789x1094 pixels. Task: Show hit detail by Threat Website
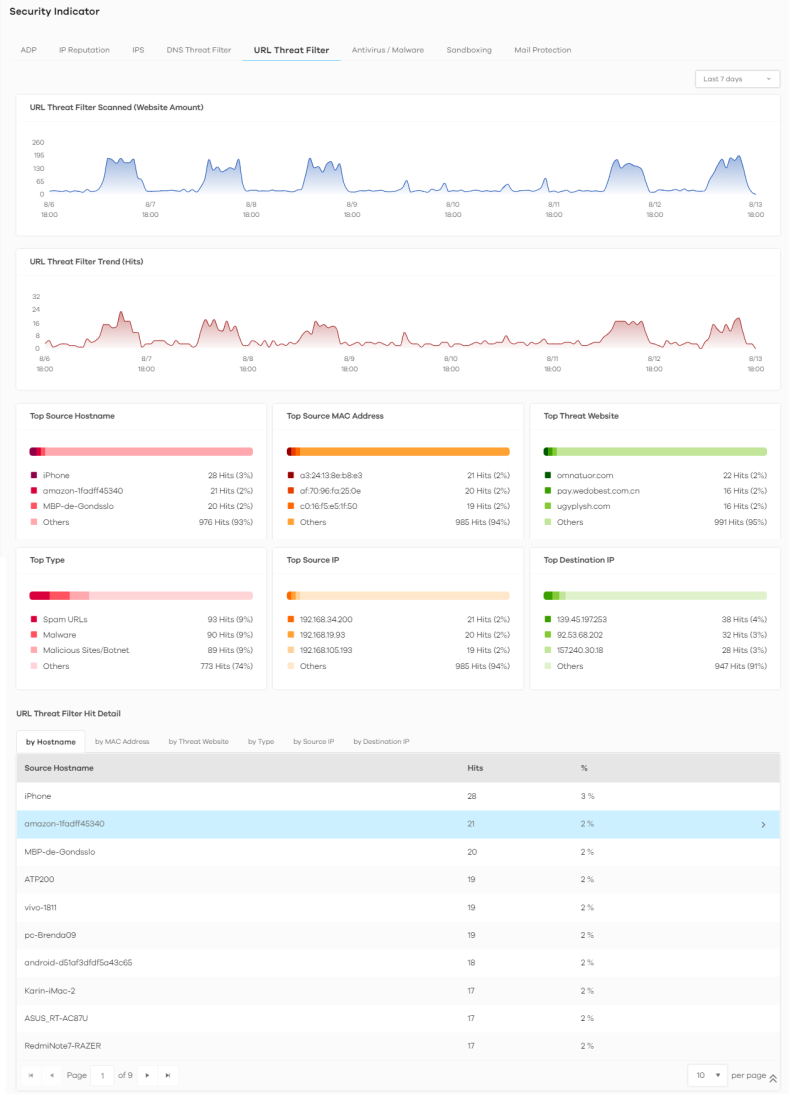tap(198, 742)
